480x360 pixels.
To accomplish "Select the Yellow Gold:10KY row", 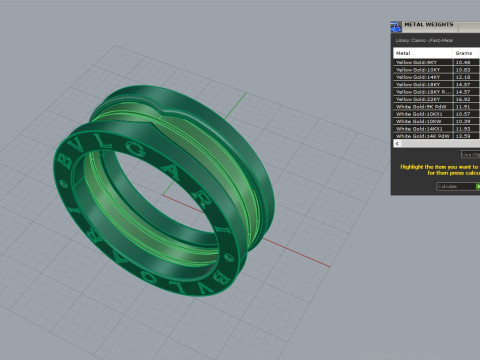I will pyautogui.click(x=437, y=70).
